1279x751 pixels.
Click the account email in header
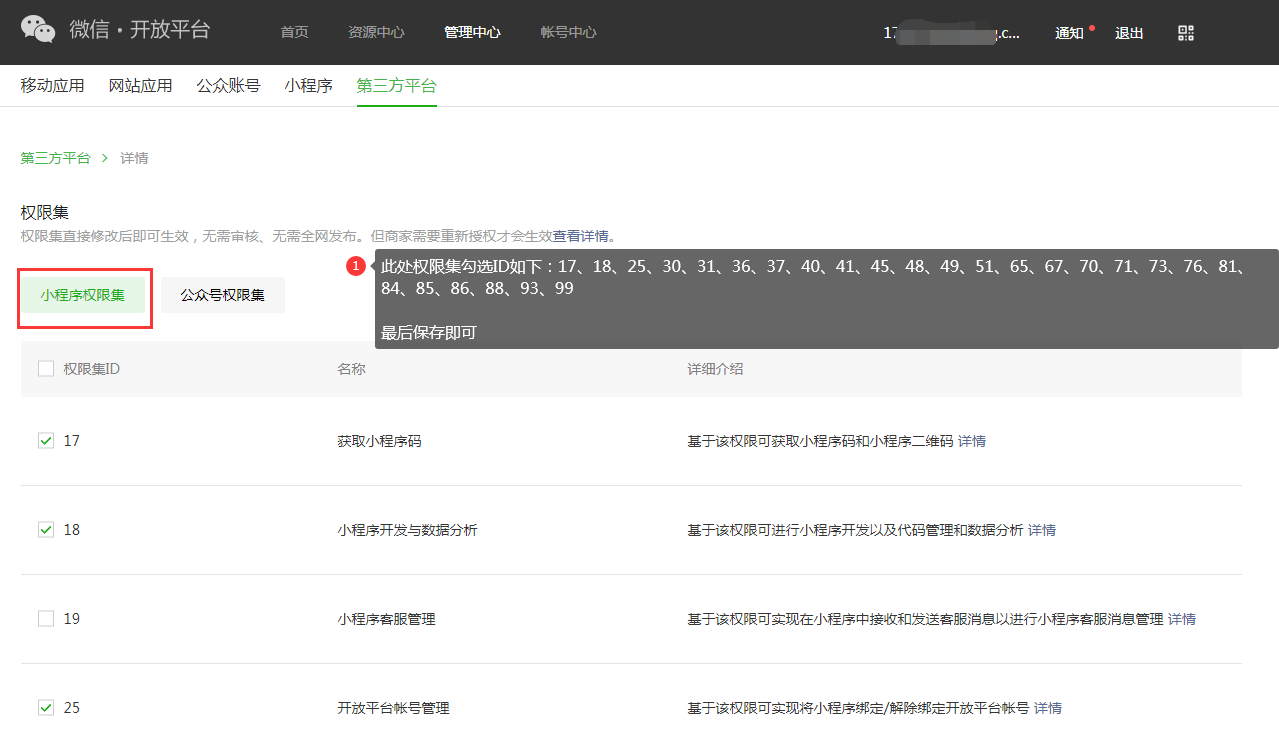click(x=951, y=33)
